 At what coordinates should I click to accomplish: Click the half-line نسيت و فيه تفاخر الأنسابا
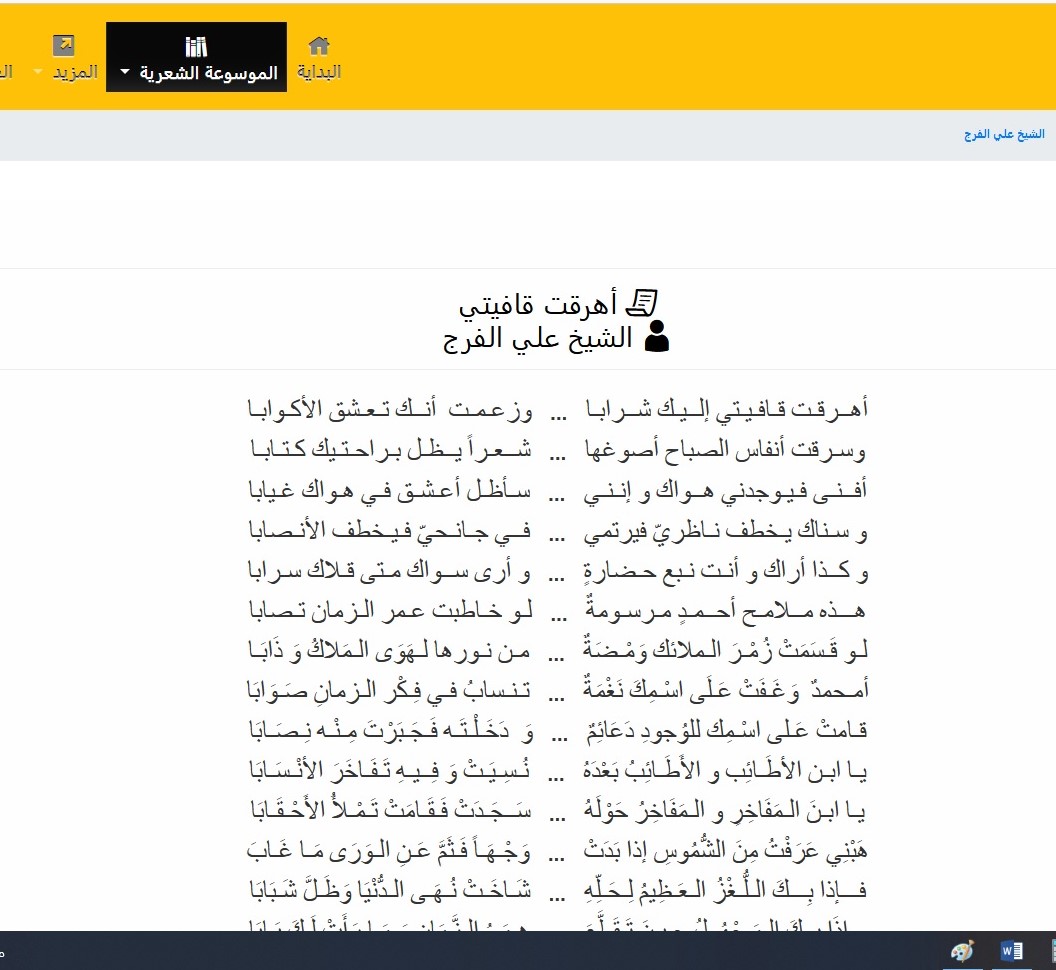tap(390, 769)
